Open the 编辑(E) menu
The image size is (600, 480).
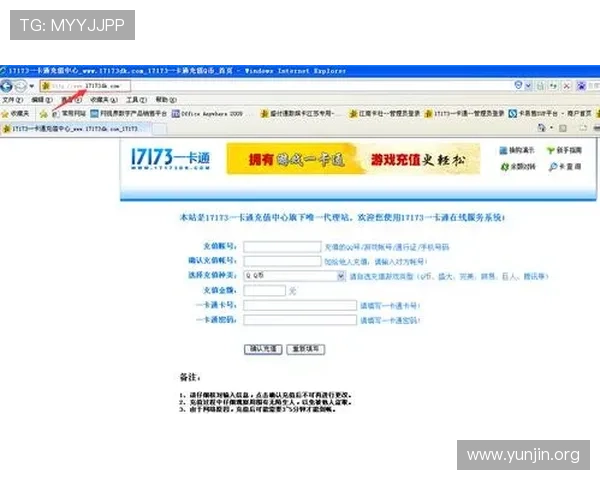tap(42, 100)
